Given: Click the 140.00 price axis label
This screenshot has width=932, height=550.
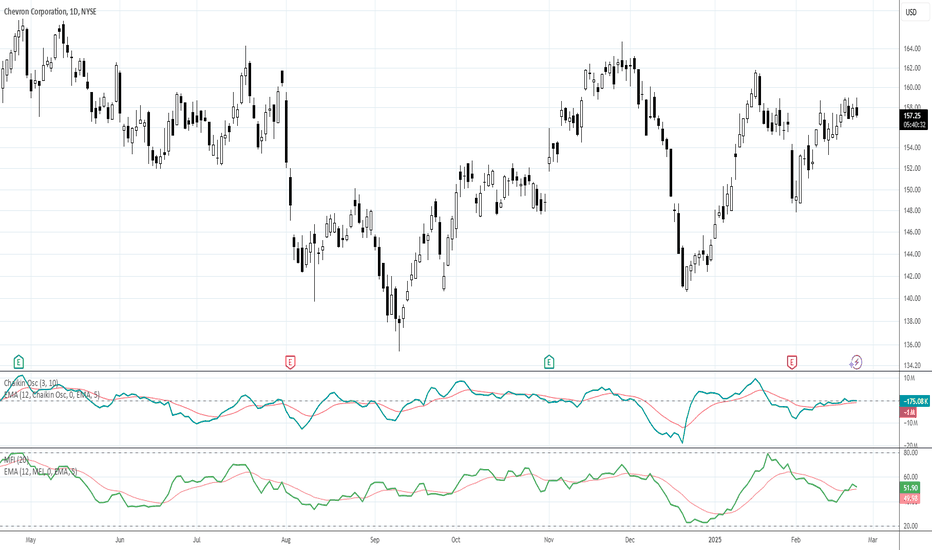Looking at the screenshot, I should click(912, 298).
